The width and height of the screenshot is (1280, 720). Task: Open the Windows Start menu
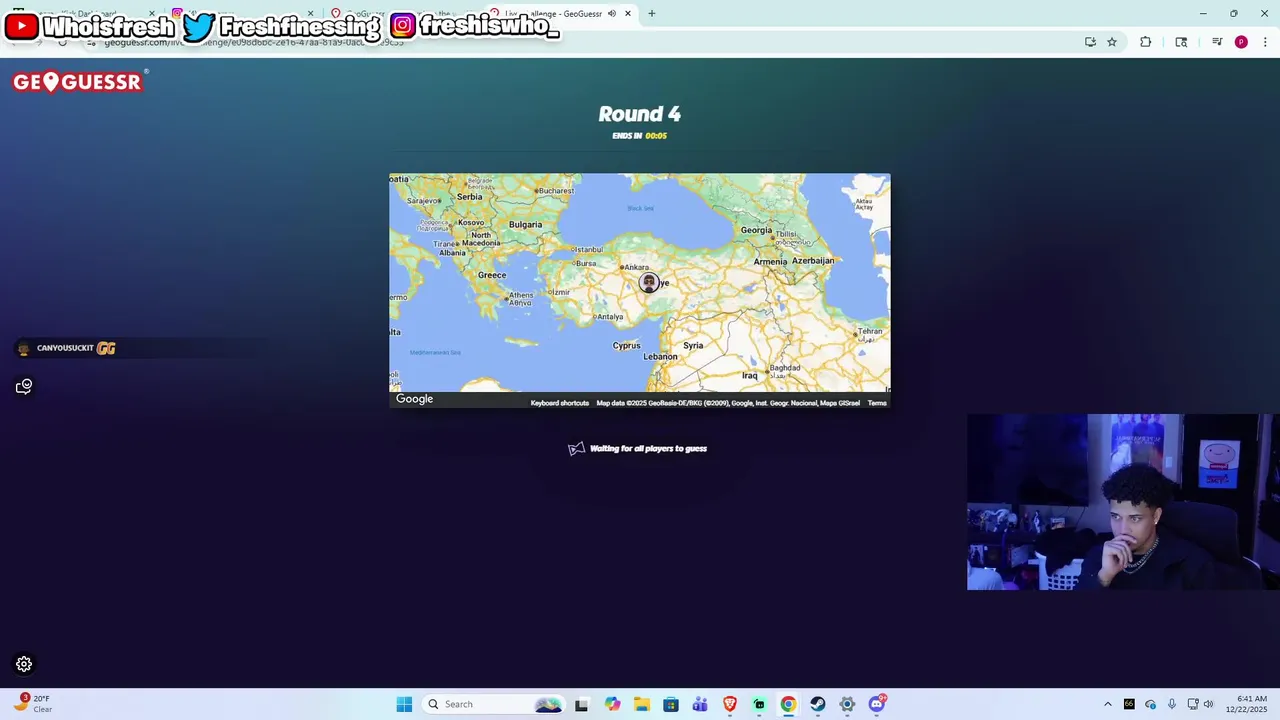[404, 704]
